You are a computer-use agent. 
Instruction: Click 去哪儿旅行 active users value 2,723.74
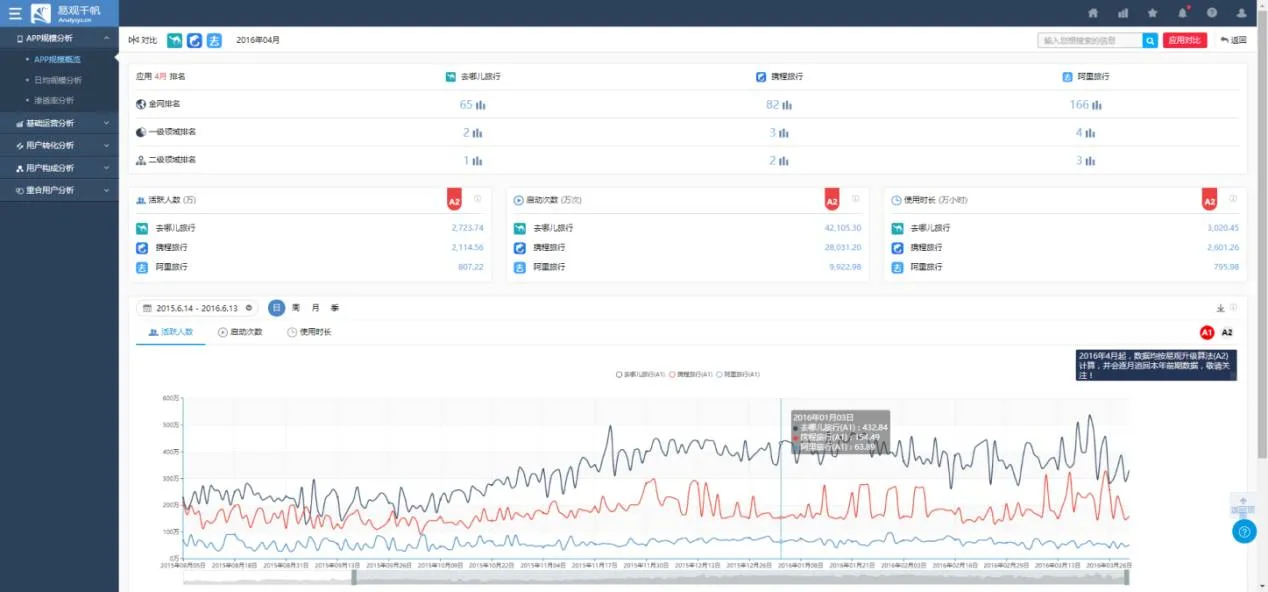467,228
